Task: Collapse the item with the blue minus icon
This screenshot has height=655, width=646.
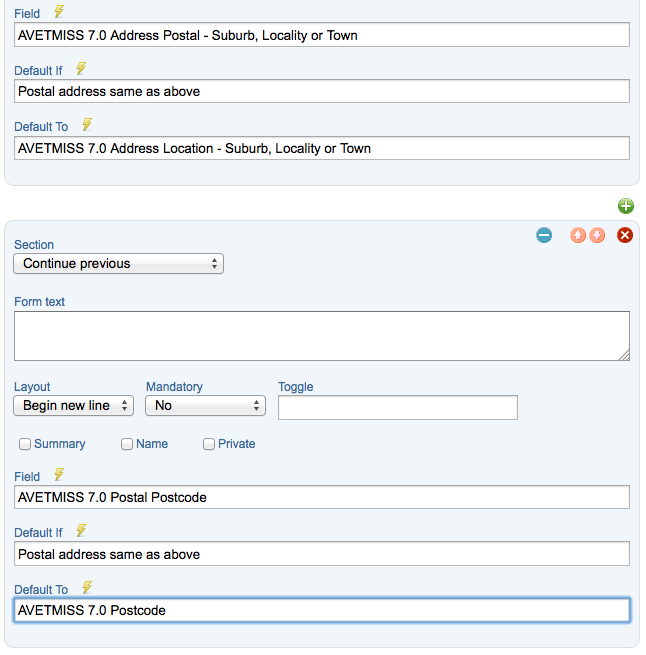Action: tap(544, 235)
